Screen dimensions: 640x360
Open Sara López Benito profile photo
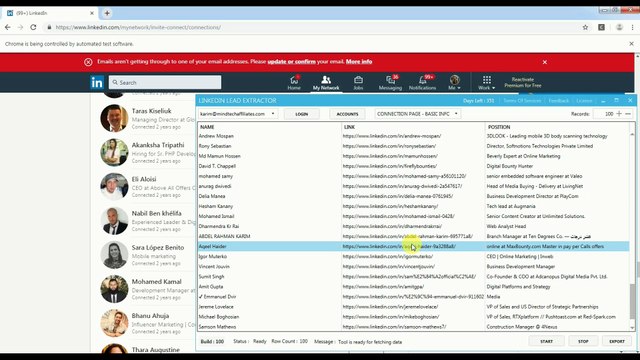click(114, 255)
